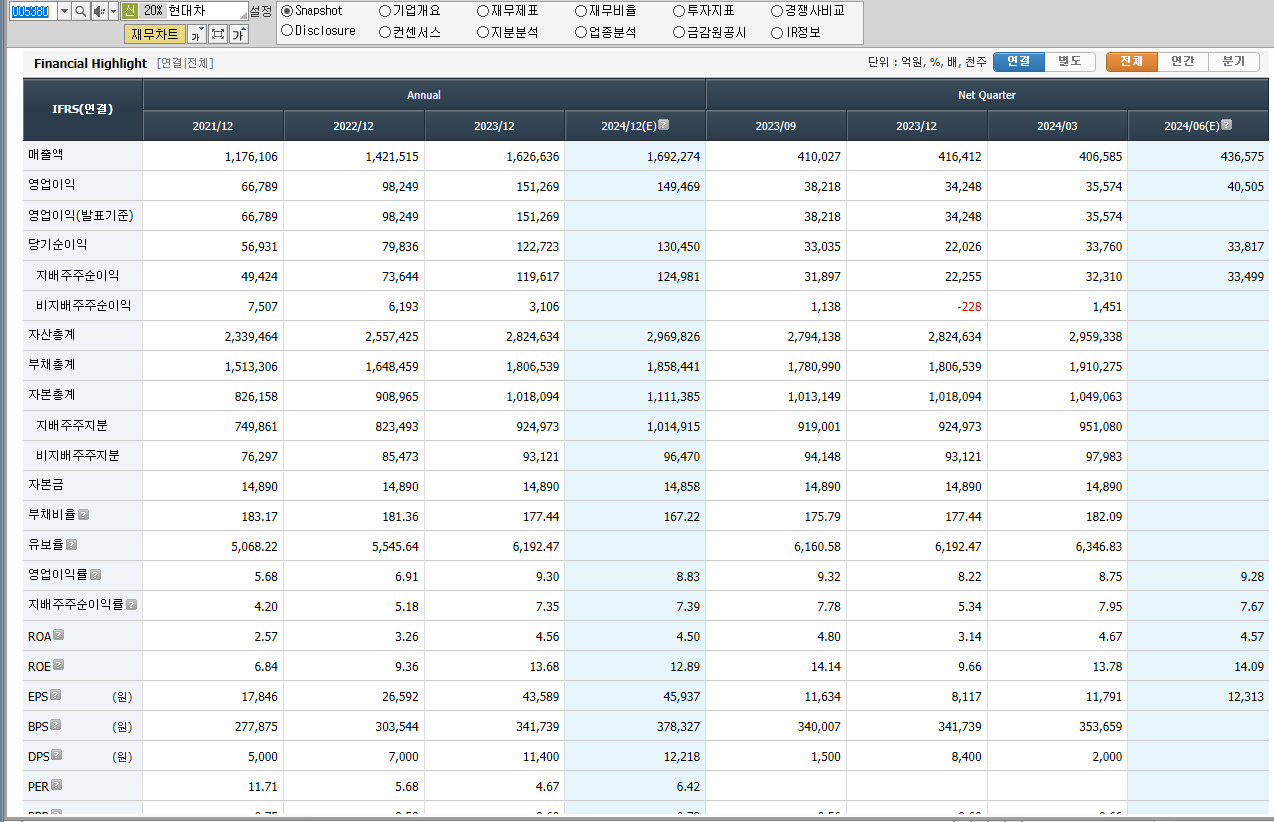Decrease font size with the small 가 icon

tap(196, 34)
